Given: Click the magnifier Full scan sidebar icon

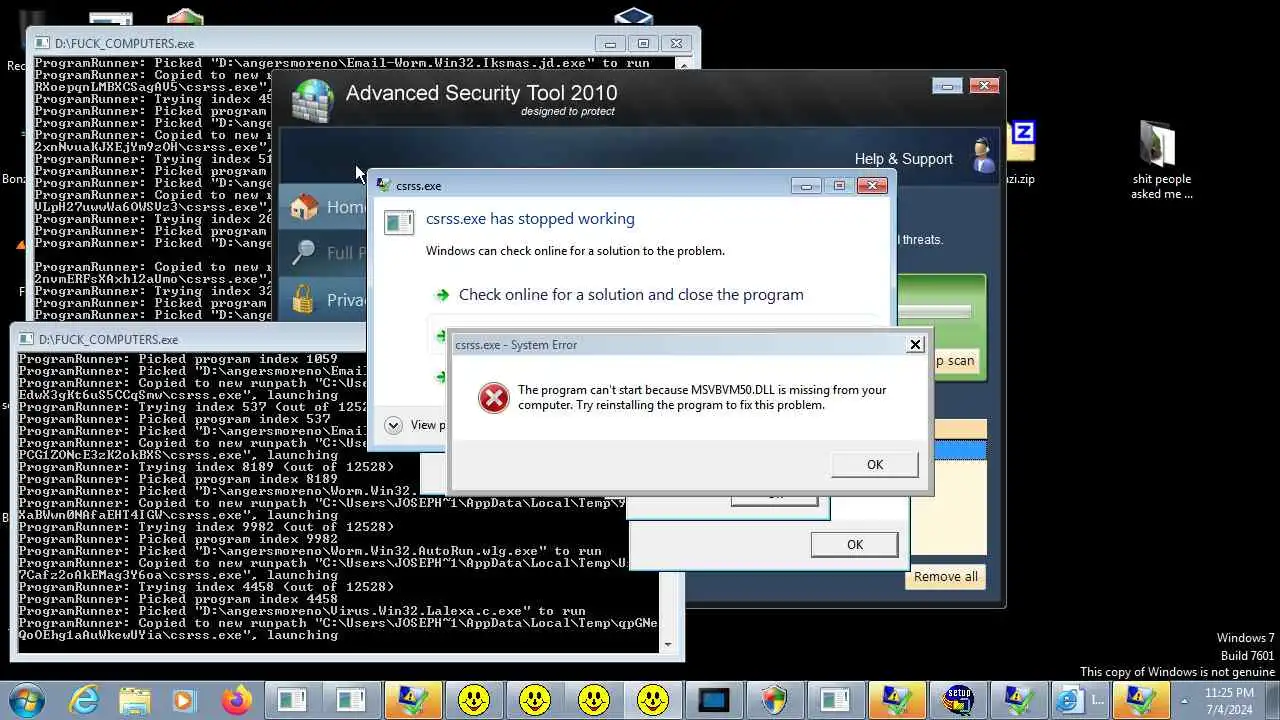Looking at the screenshot, I should [x=304, y=253].
